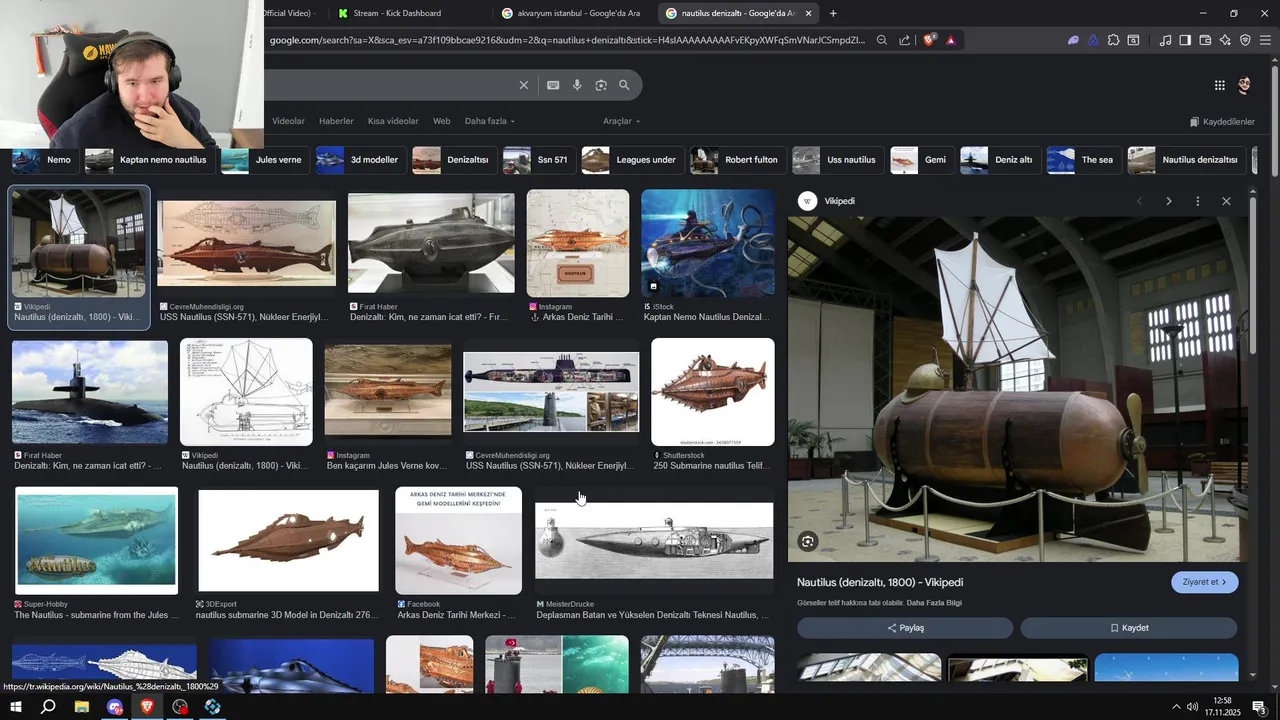The height and width of the screenshot is (720, 1280).
Task: Select the Deniz altı filter chip
Action: pyautogui.click(x=999, y=160)
